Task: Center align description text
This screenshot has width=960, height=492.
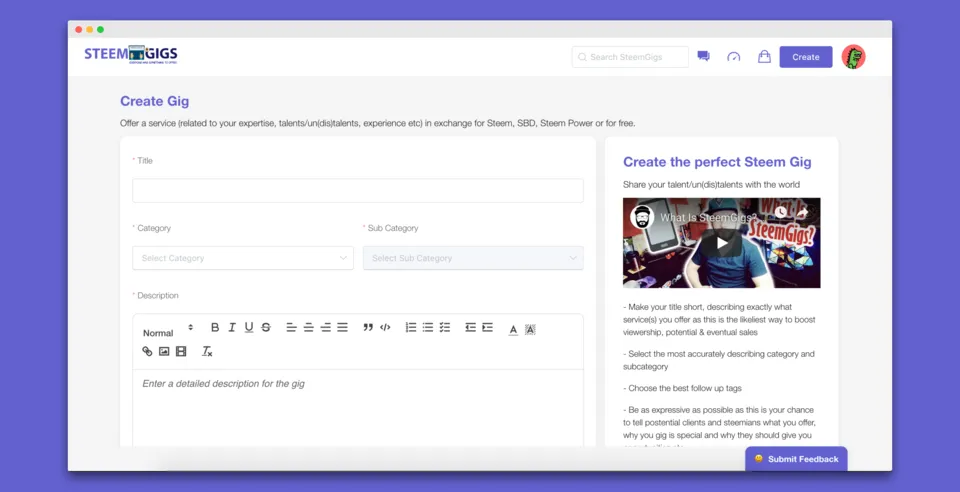Action: pos(309,327)
